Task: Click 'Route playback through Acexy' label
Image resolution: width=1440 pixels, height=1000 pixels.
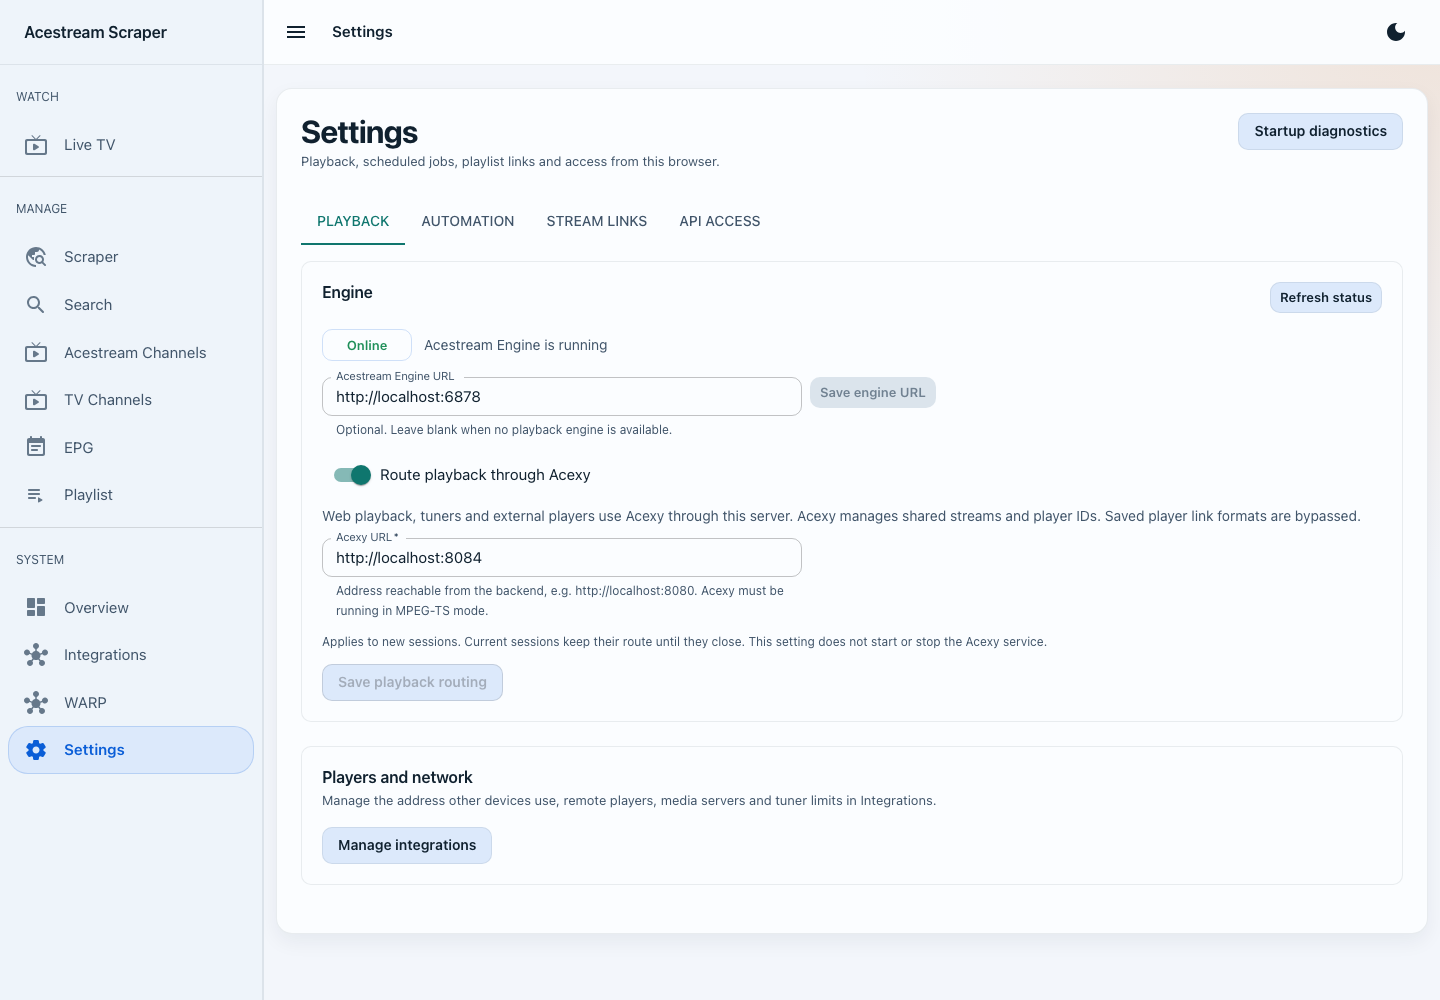Action: coord(485,475)
